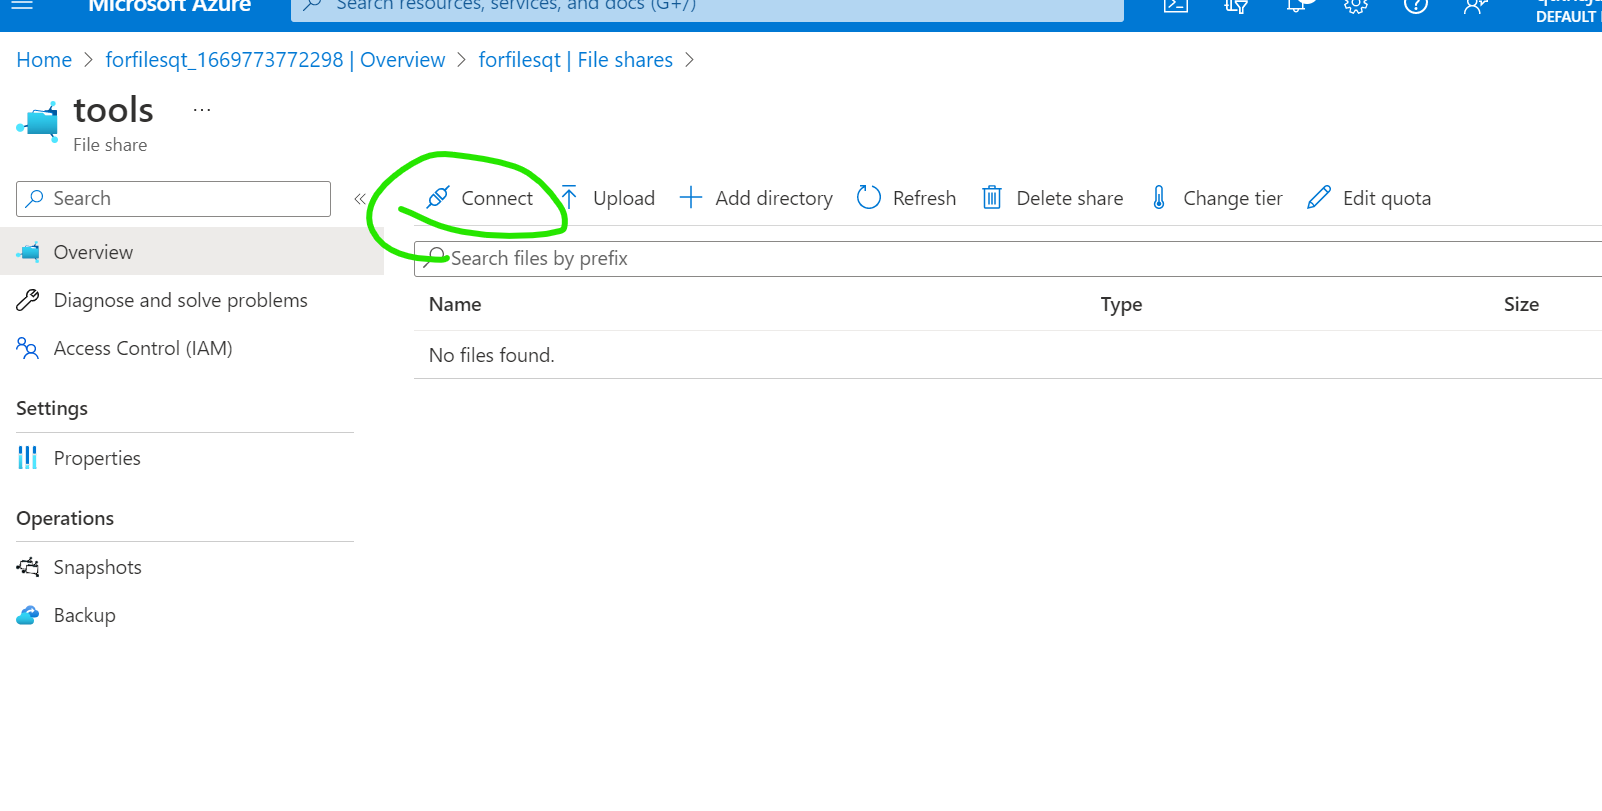Sort by the Size column header

coord(1521,304)
